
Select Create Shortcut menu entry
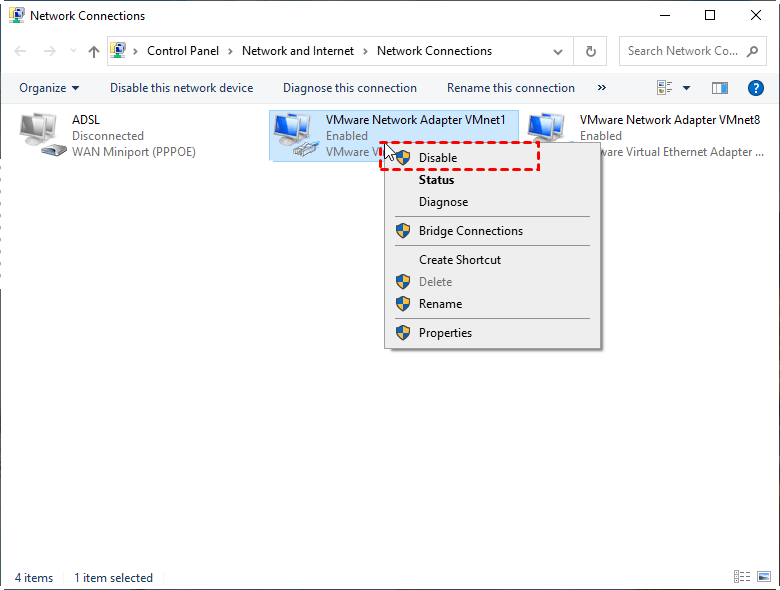(x=492, y=260)
